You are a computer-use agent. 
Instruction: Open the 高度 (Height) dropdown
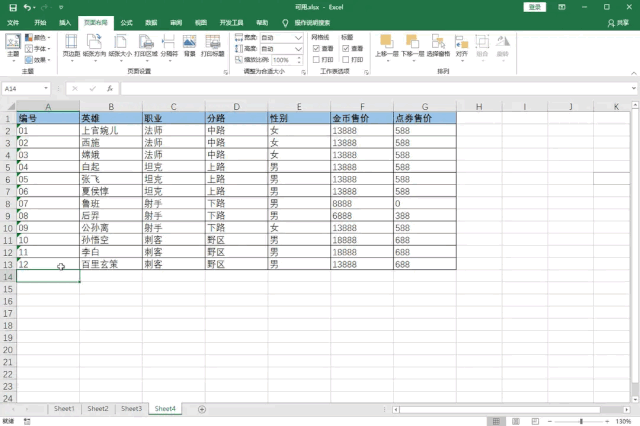(x=298, y=49)
